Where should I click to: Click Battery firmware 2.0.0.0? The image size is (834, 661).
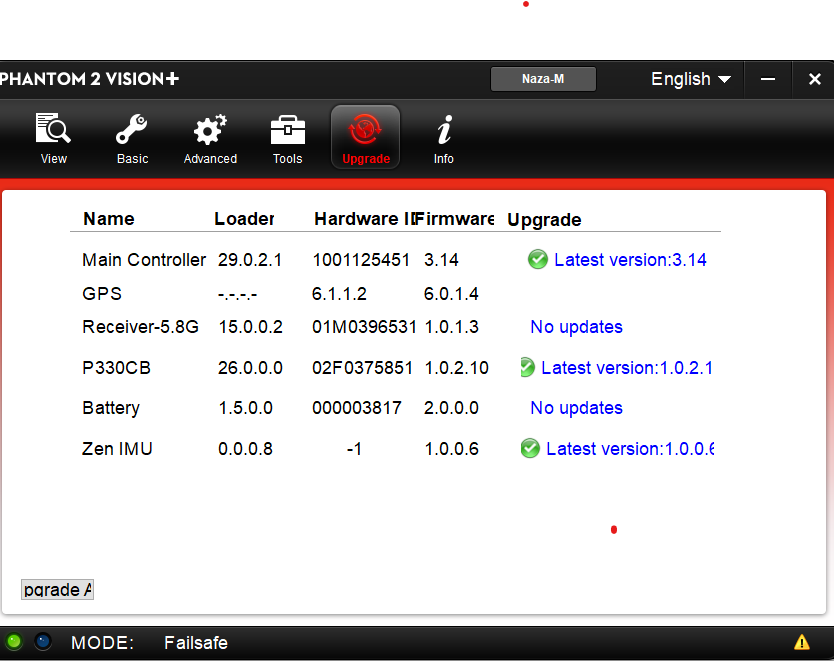pos(451,408)
